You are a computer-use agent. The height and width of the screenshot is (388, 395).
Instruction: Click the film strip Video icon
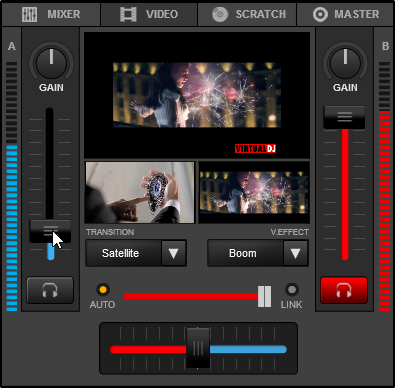point(128,14)
